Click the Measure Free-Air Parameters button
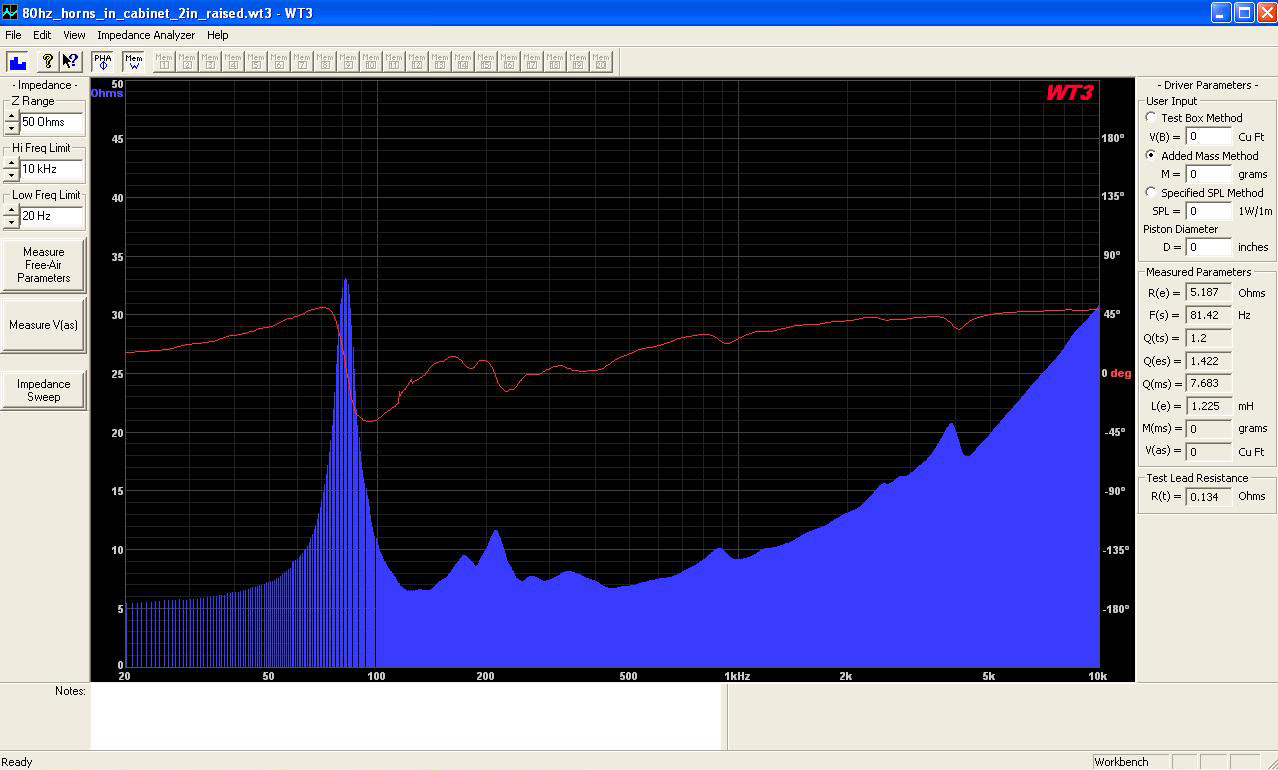Screen dimensions: 1278x770 43,265
